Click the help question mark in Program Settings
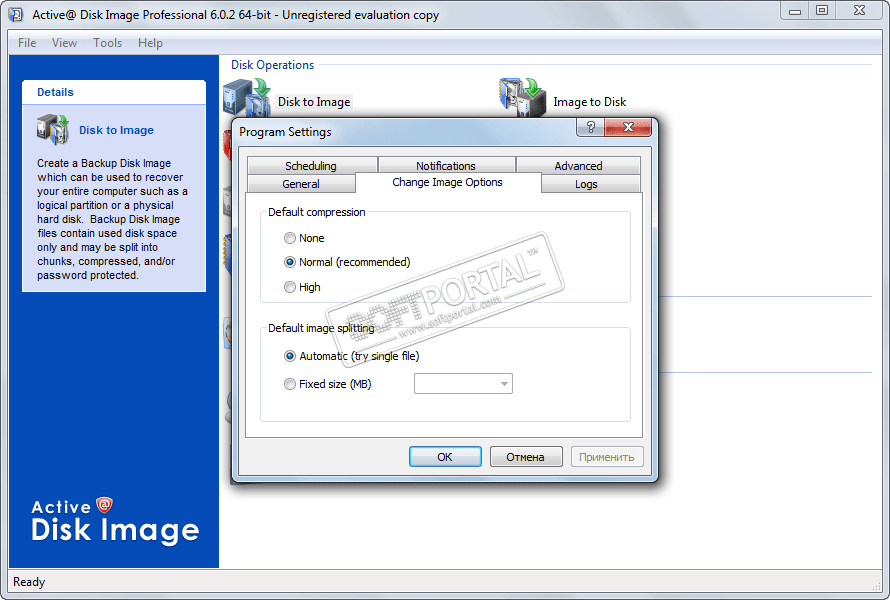 590,127
